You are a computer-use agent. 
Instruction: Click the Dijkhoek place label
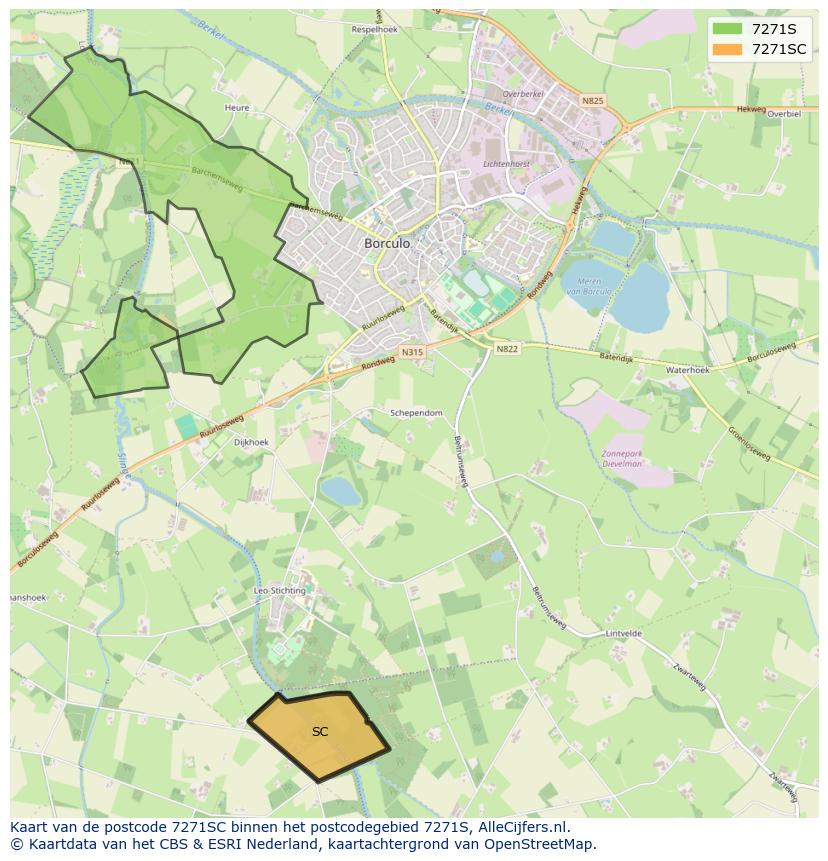[x=251, y=442]
